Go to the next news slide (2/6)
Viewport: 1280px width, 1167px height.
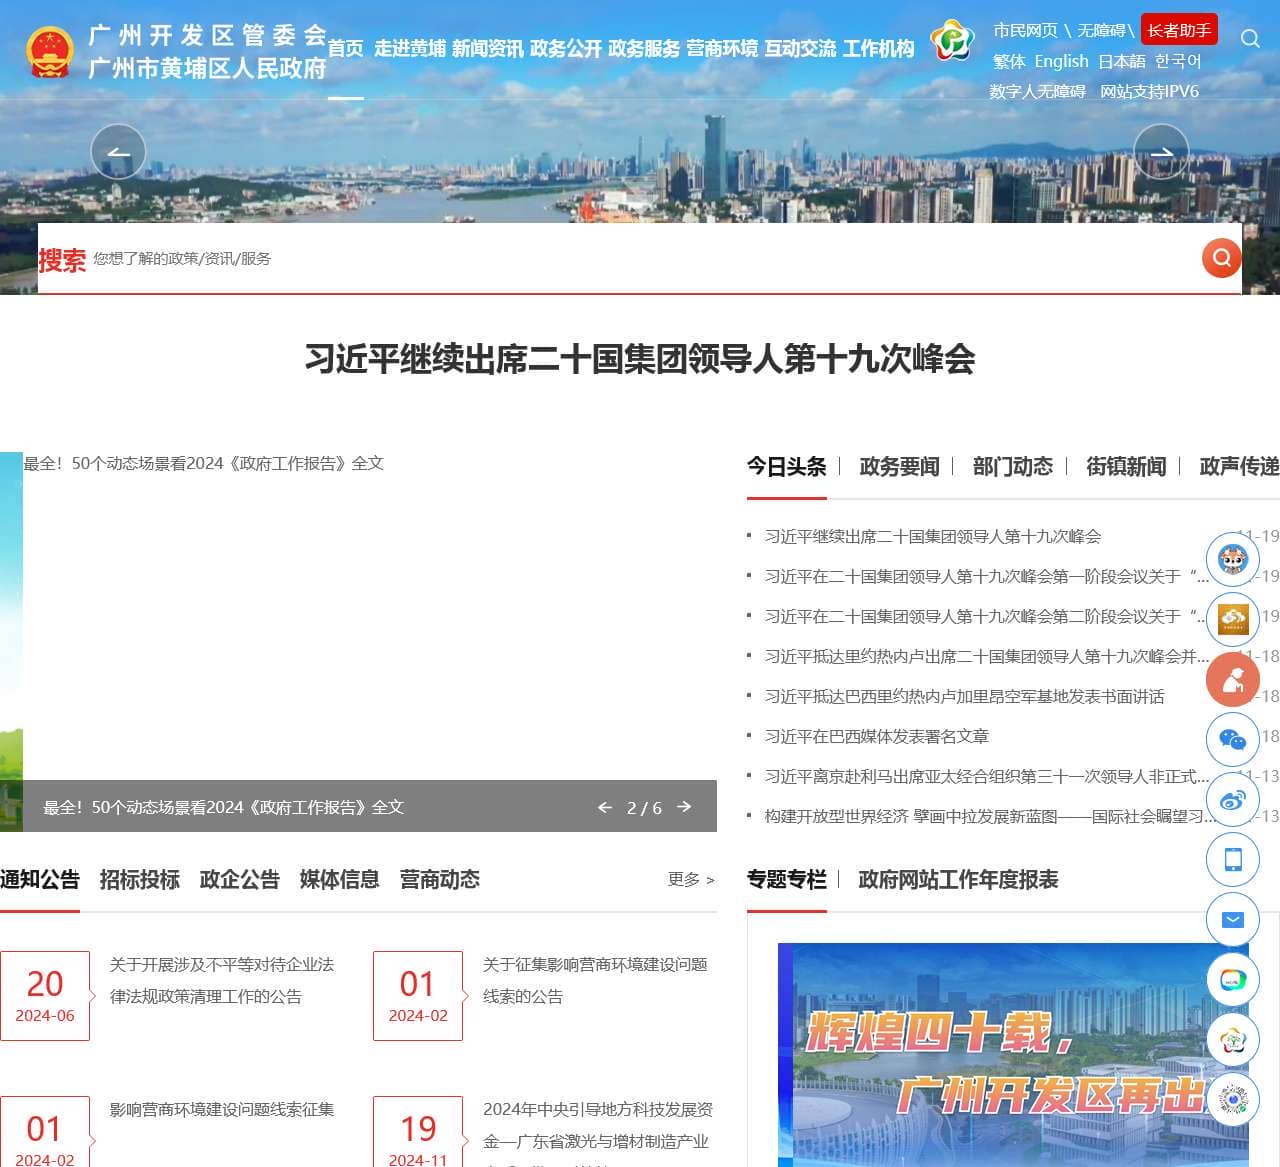click(684, 807)
